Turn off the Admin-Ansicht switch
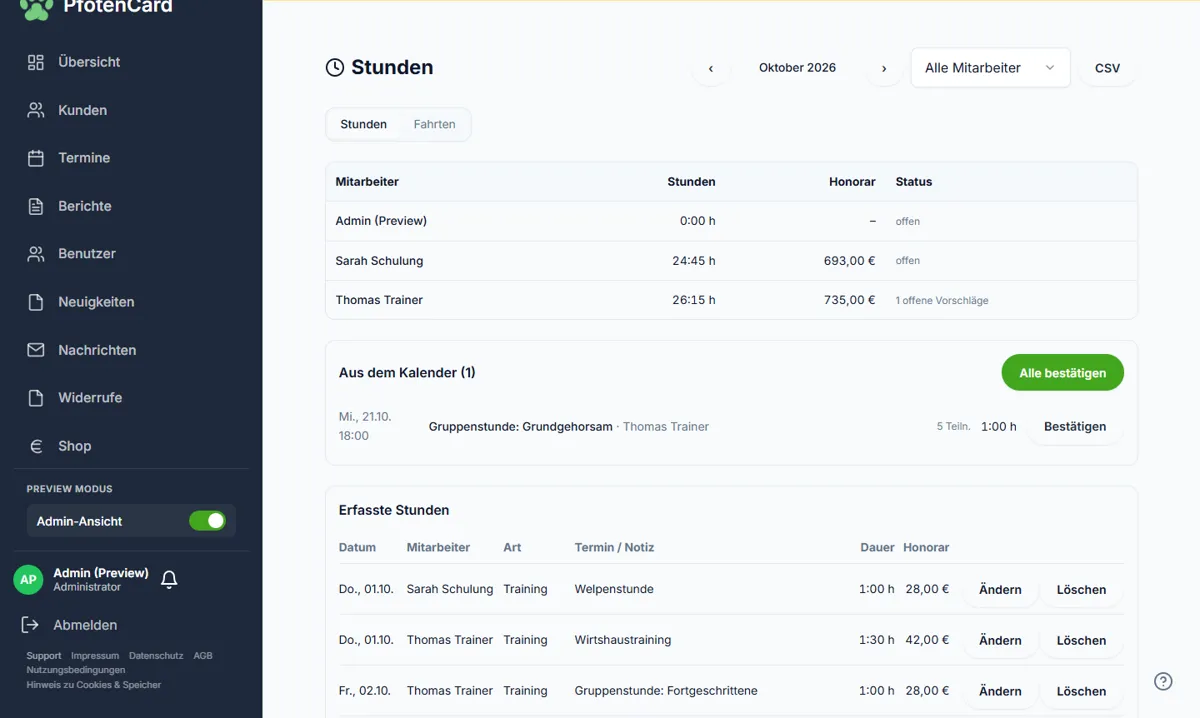1200x718 pixels. (x=207, y=521)
